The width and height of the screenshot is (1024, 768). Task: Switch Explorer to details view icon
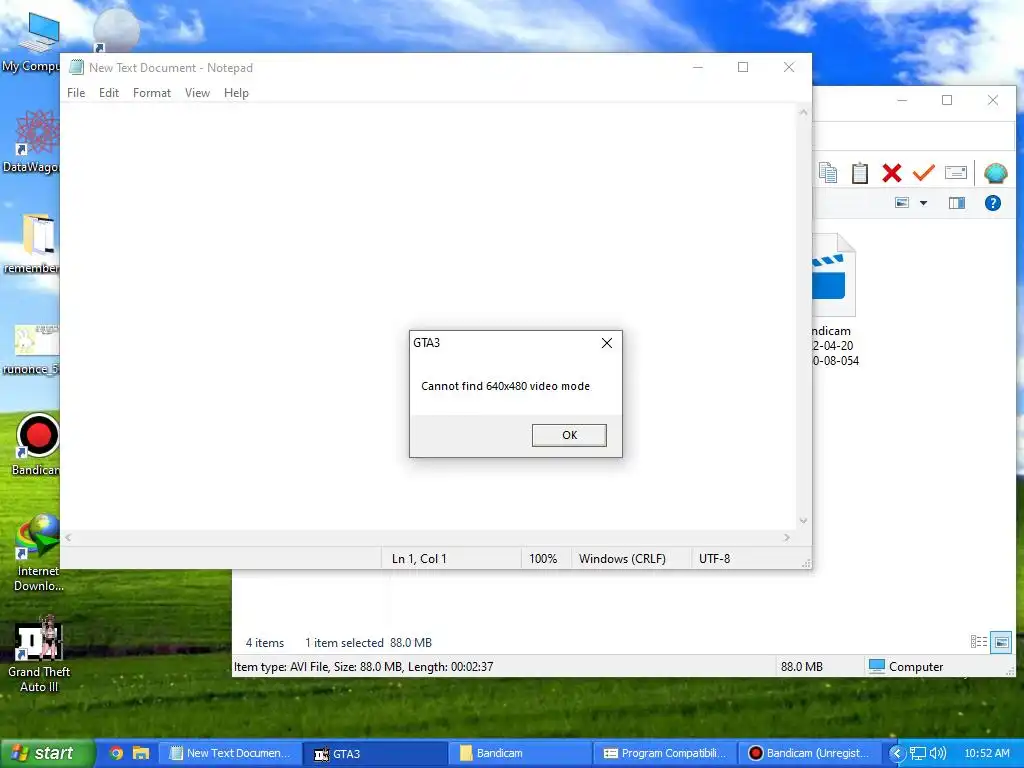coord(978,642)
